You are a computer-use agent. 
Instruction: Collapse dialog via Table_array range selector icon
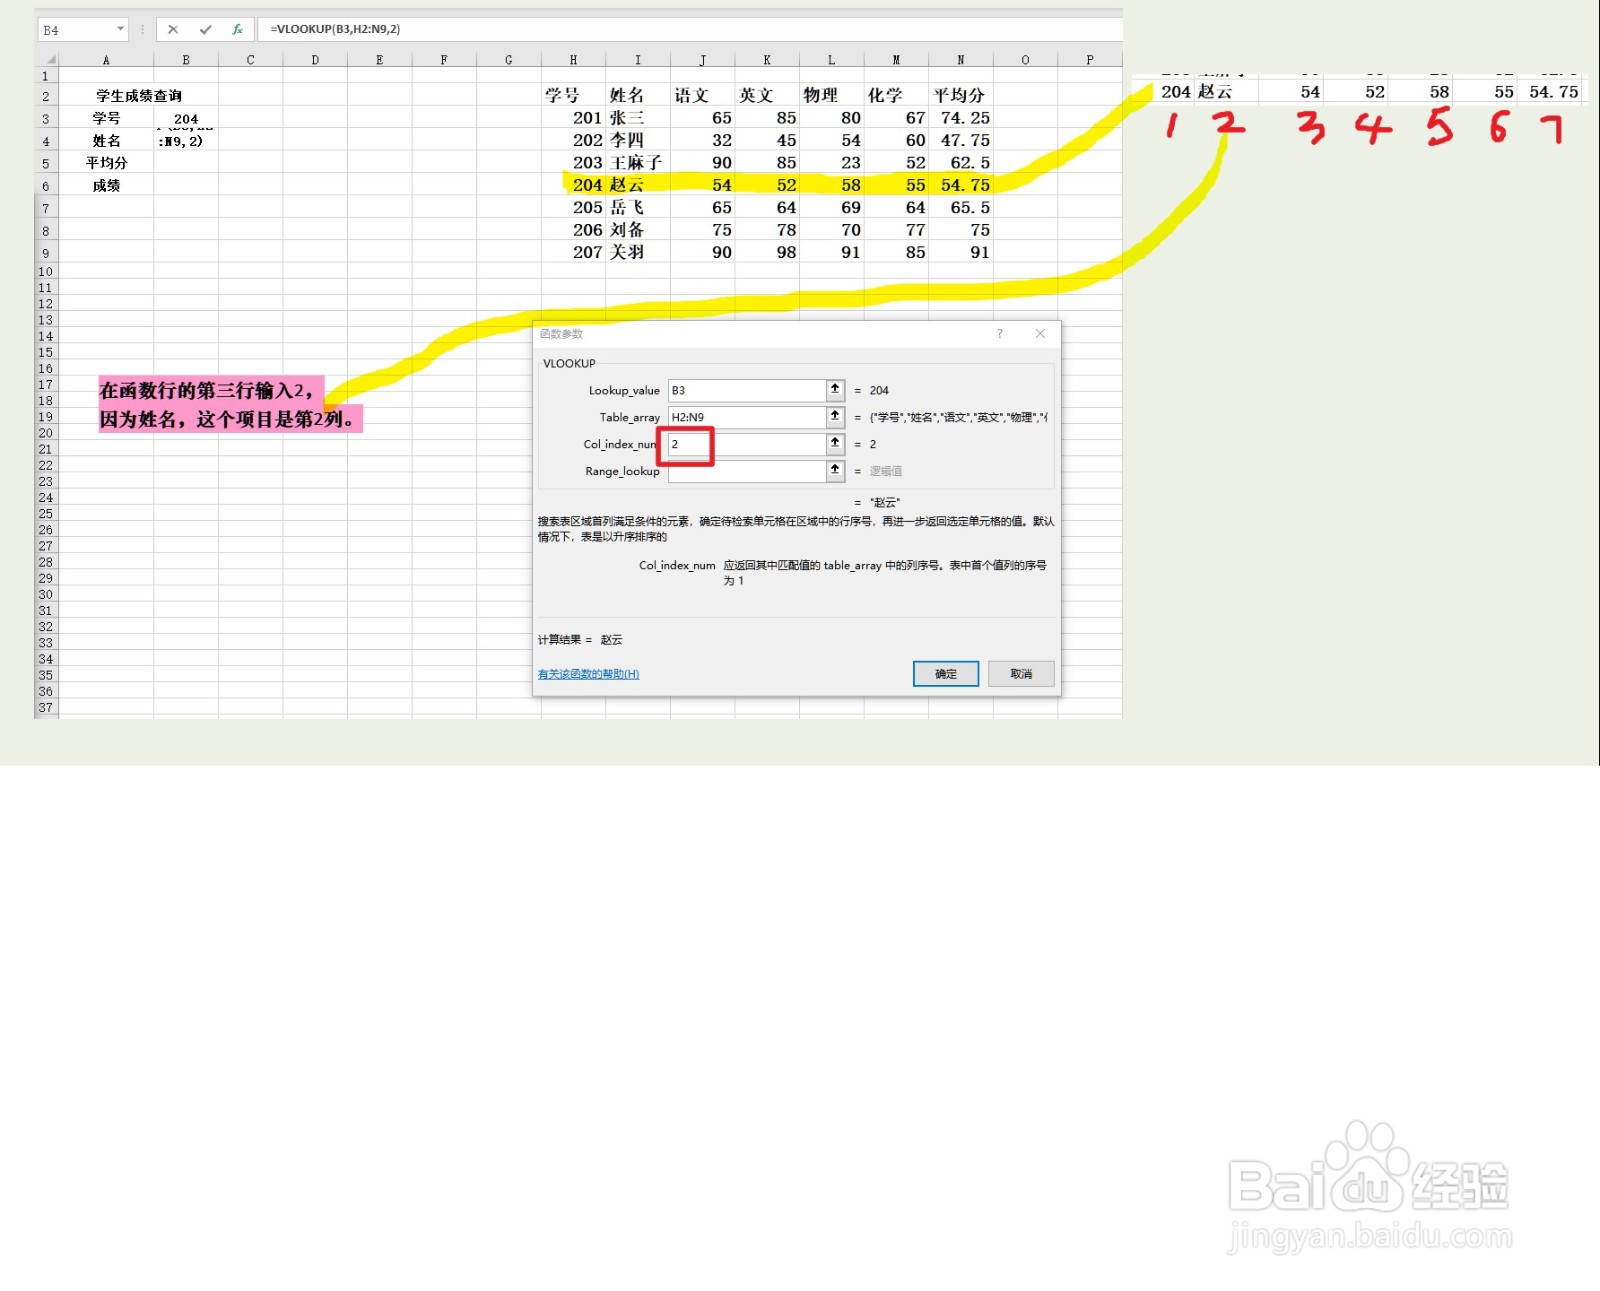835,417
